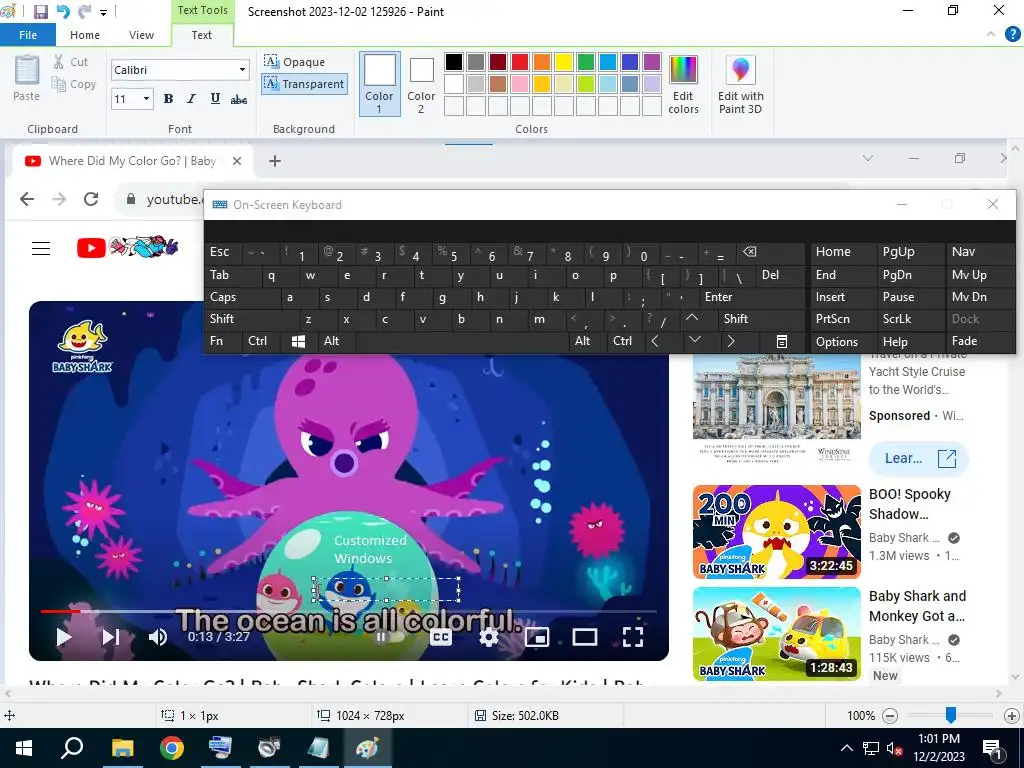This screenshot has height=768, width=1024.
Task: Click the video volume speaker icon
Action: pos(157,637)
